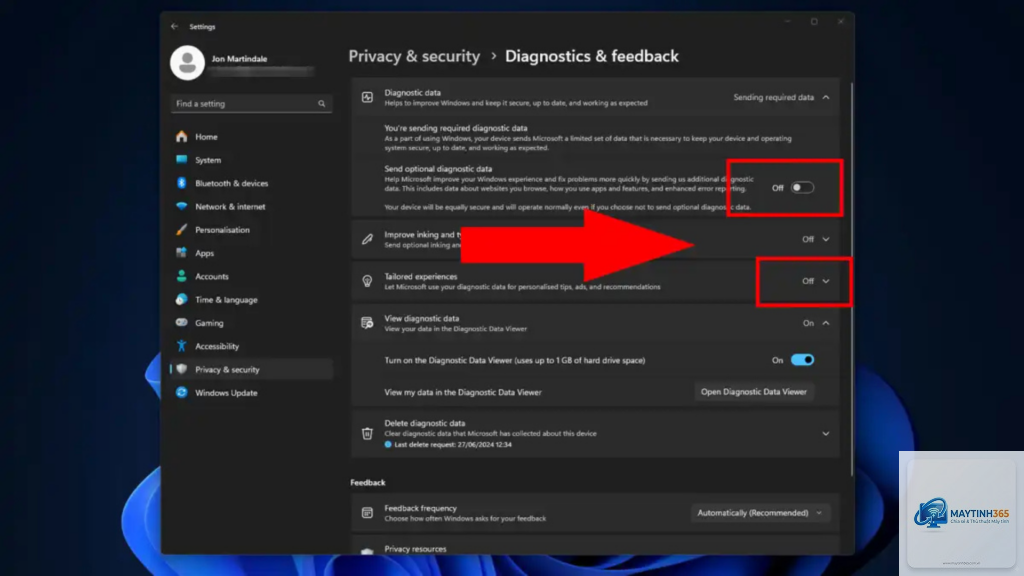Image resolution: width=1024 pixels, height=576 pixels.
Task: Click the Find a setting search box
Action: click(x=251, y=104)
